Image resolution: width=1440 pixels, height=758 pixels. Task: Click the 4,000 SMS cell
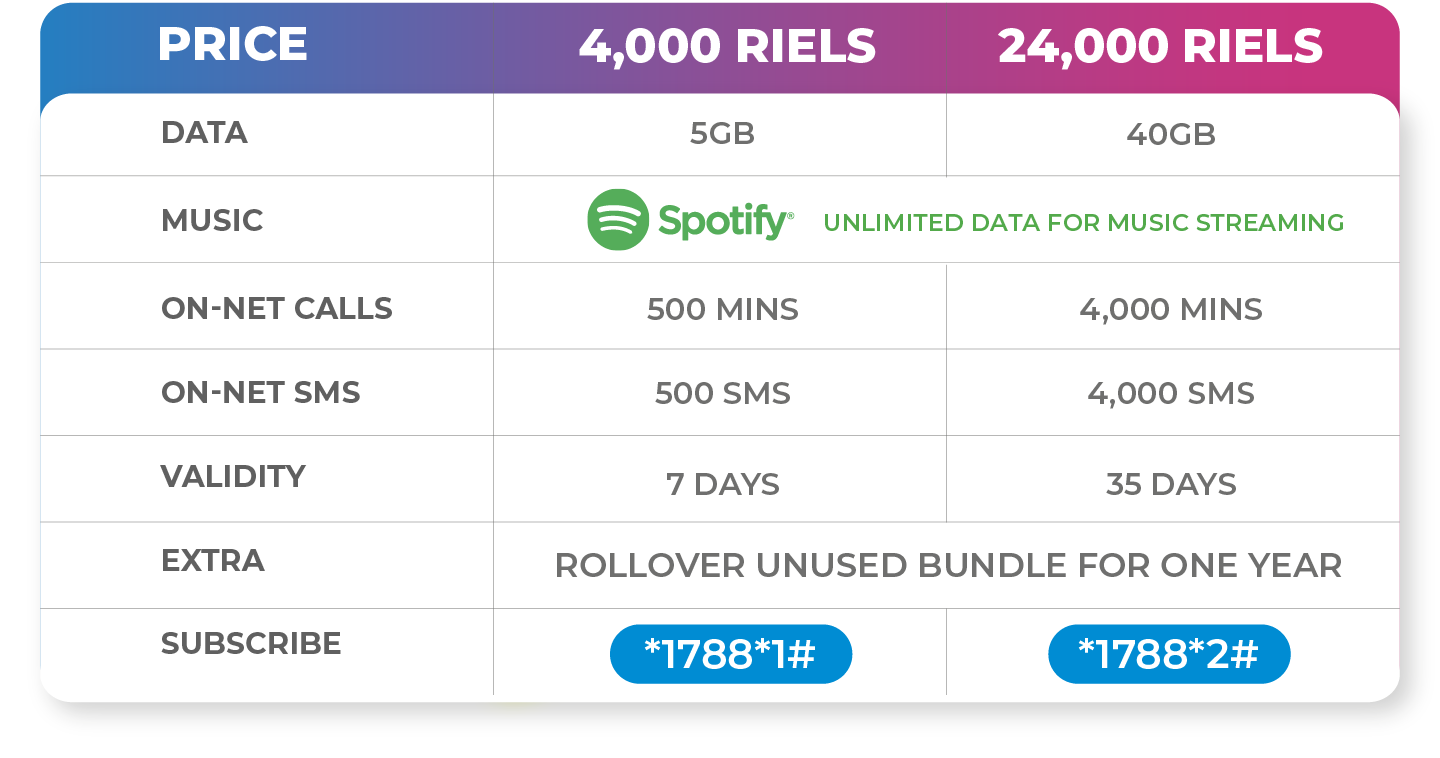[1171, 393]
